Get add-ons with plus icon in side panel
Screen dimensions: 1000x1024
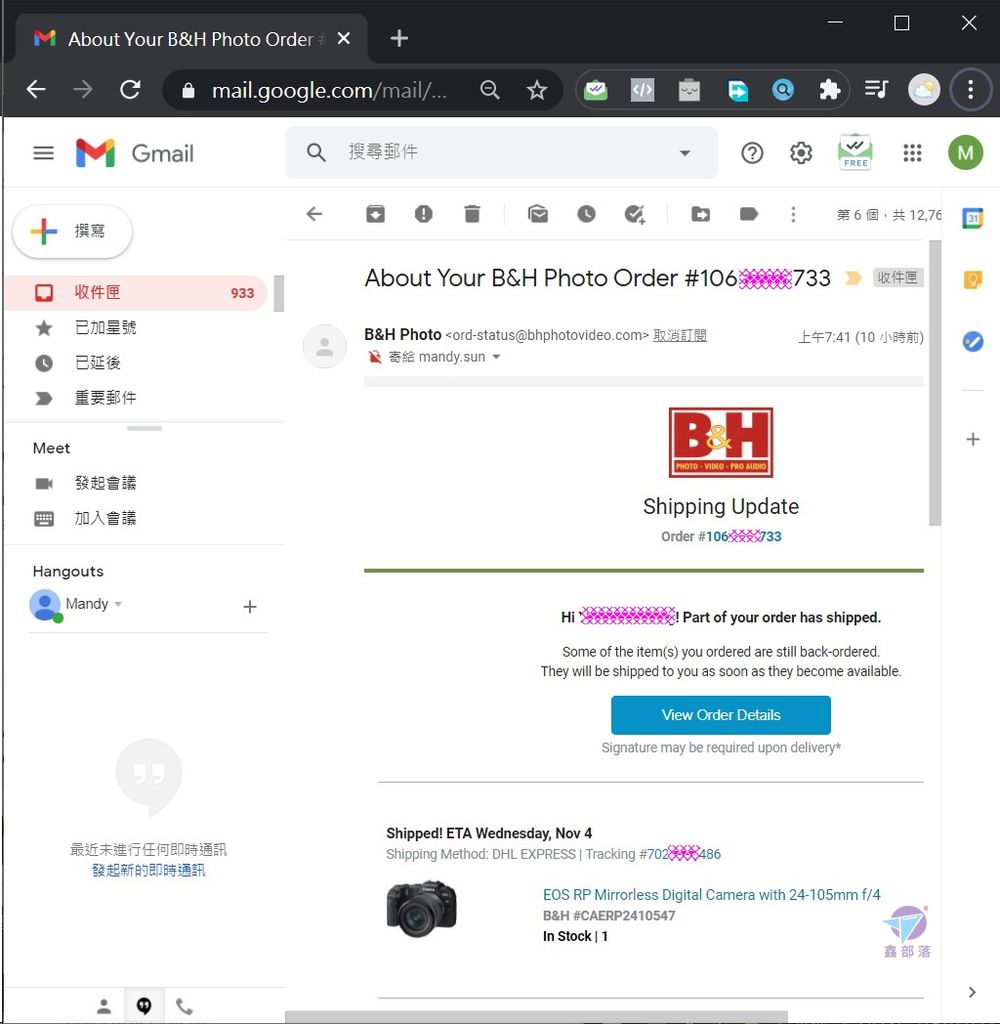(973, 439)
